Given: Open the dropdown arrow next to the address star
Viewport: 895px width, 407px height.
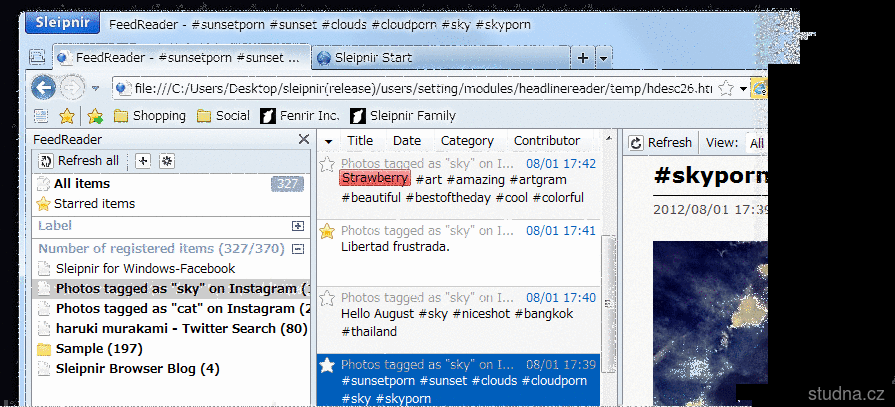Looking at the screenshot, I should pyautogui.click(x=743, y=89).
